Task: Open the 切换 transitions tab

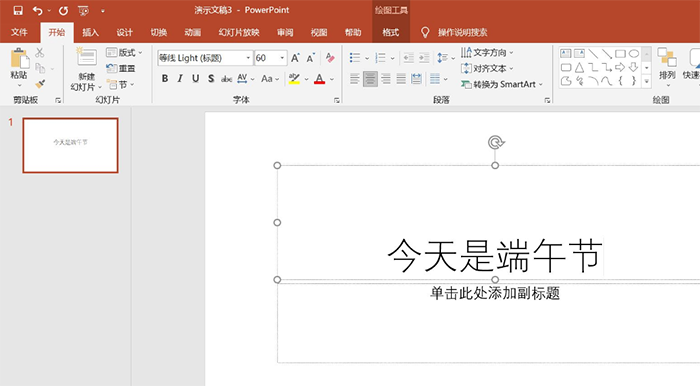Action: [x=158, y=32]
